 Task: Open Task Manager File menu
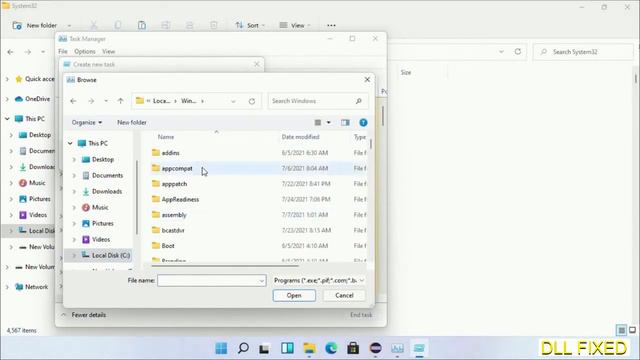[x=63, y=51]
